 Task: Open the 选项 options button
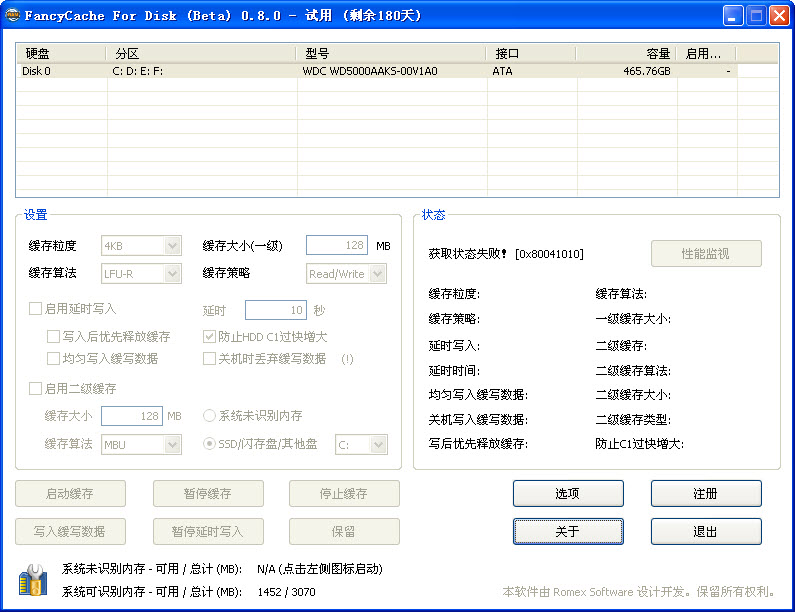568,493
